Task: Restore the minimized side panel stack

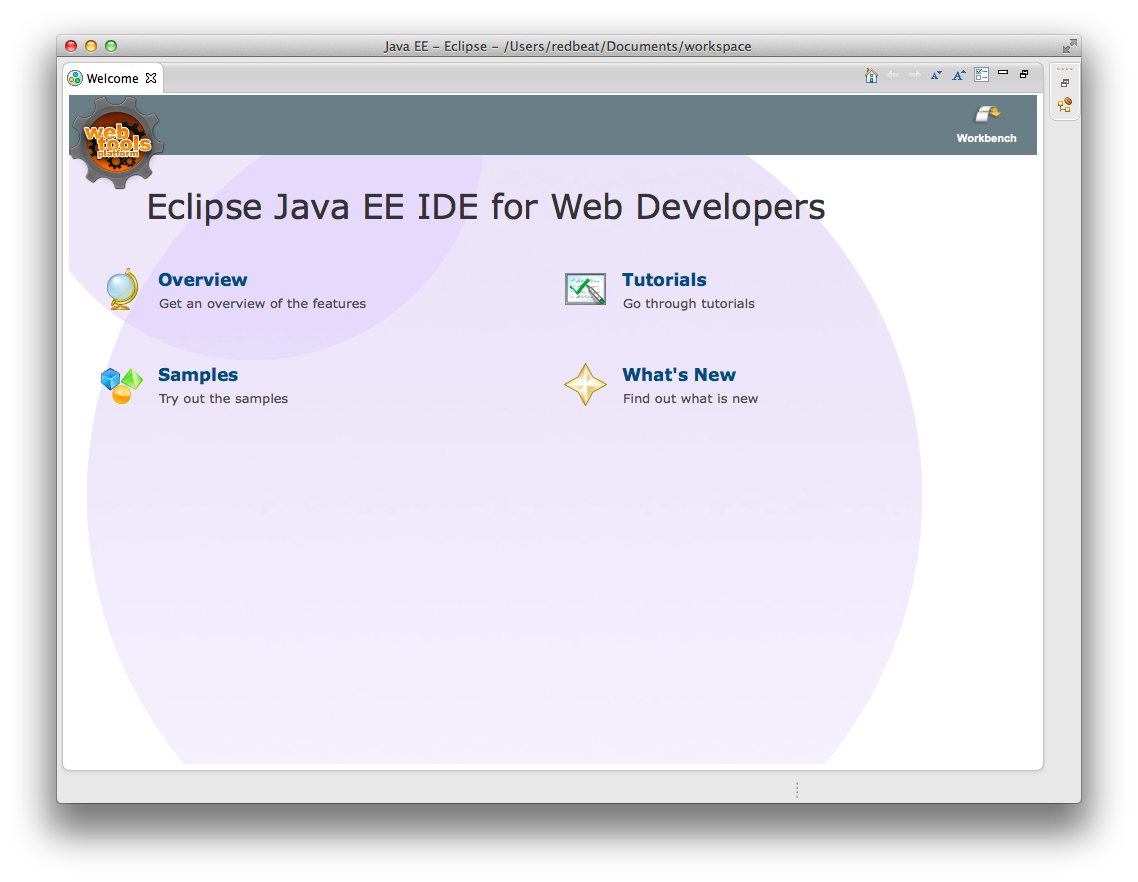Action: pos(1065,84)
